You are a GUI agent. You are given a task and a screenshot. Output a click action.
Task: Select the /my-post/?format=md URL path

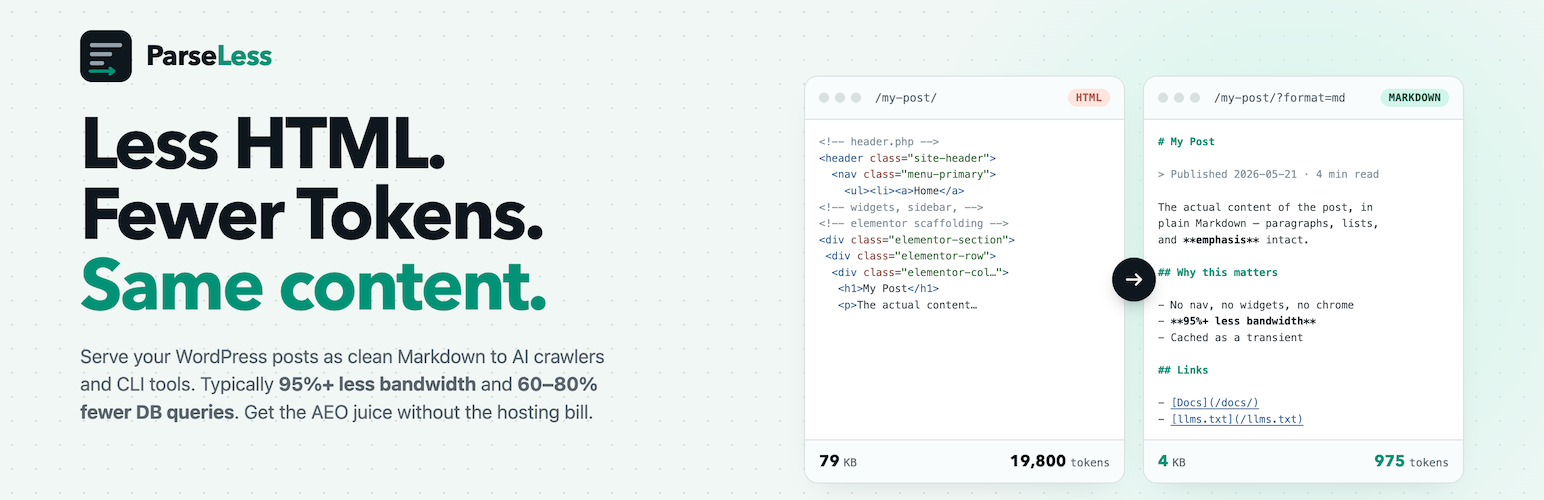pyautogui.click(x=1279, y=98)
